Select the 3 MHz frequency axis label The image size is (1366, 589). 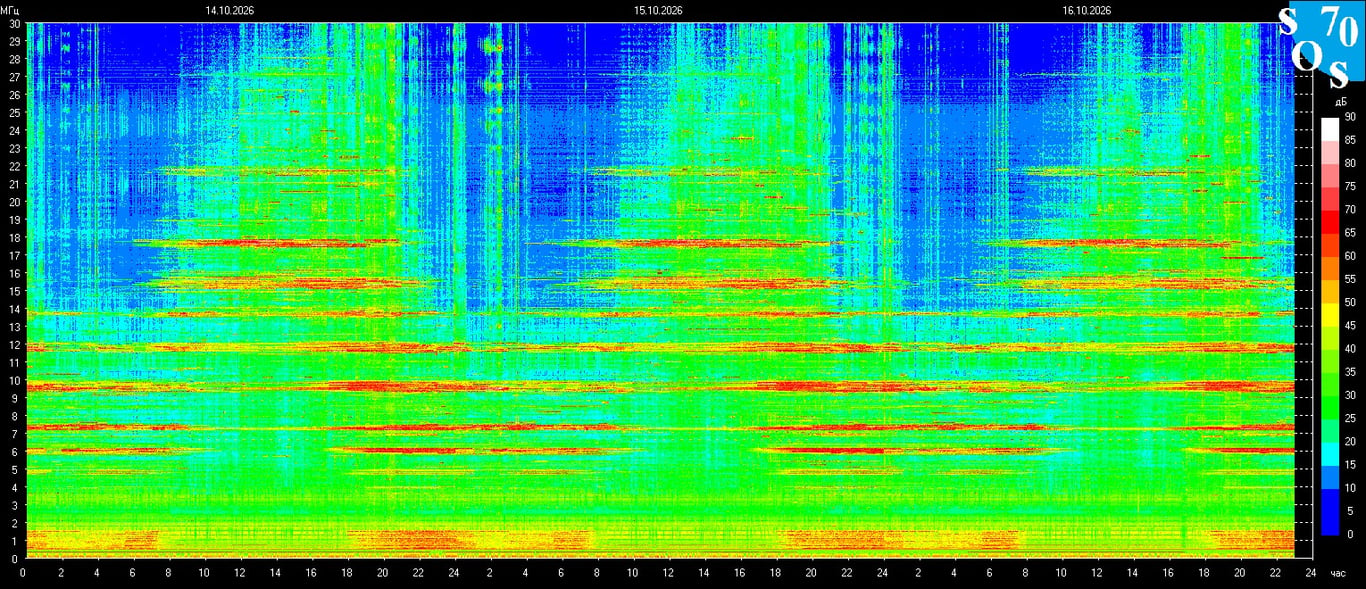coord(16,505)
